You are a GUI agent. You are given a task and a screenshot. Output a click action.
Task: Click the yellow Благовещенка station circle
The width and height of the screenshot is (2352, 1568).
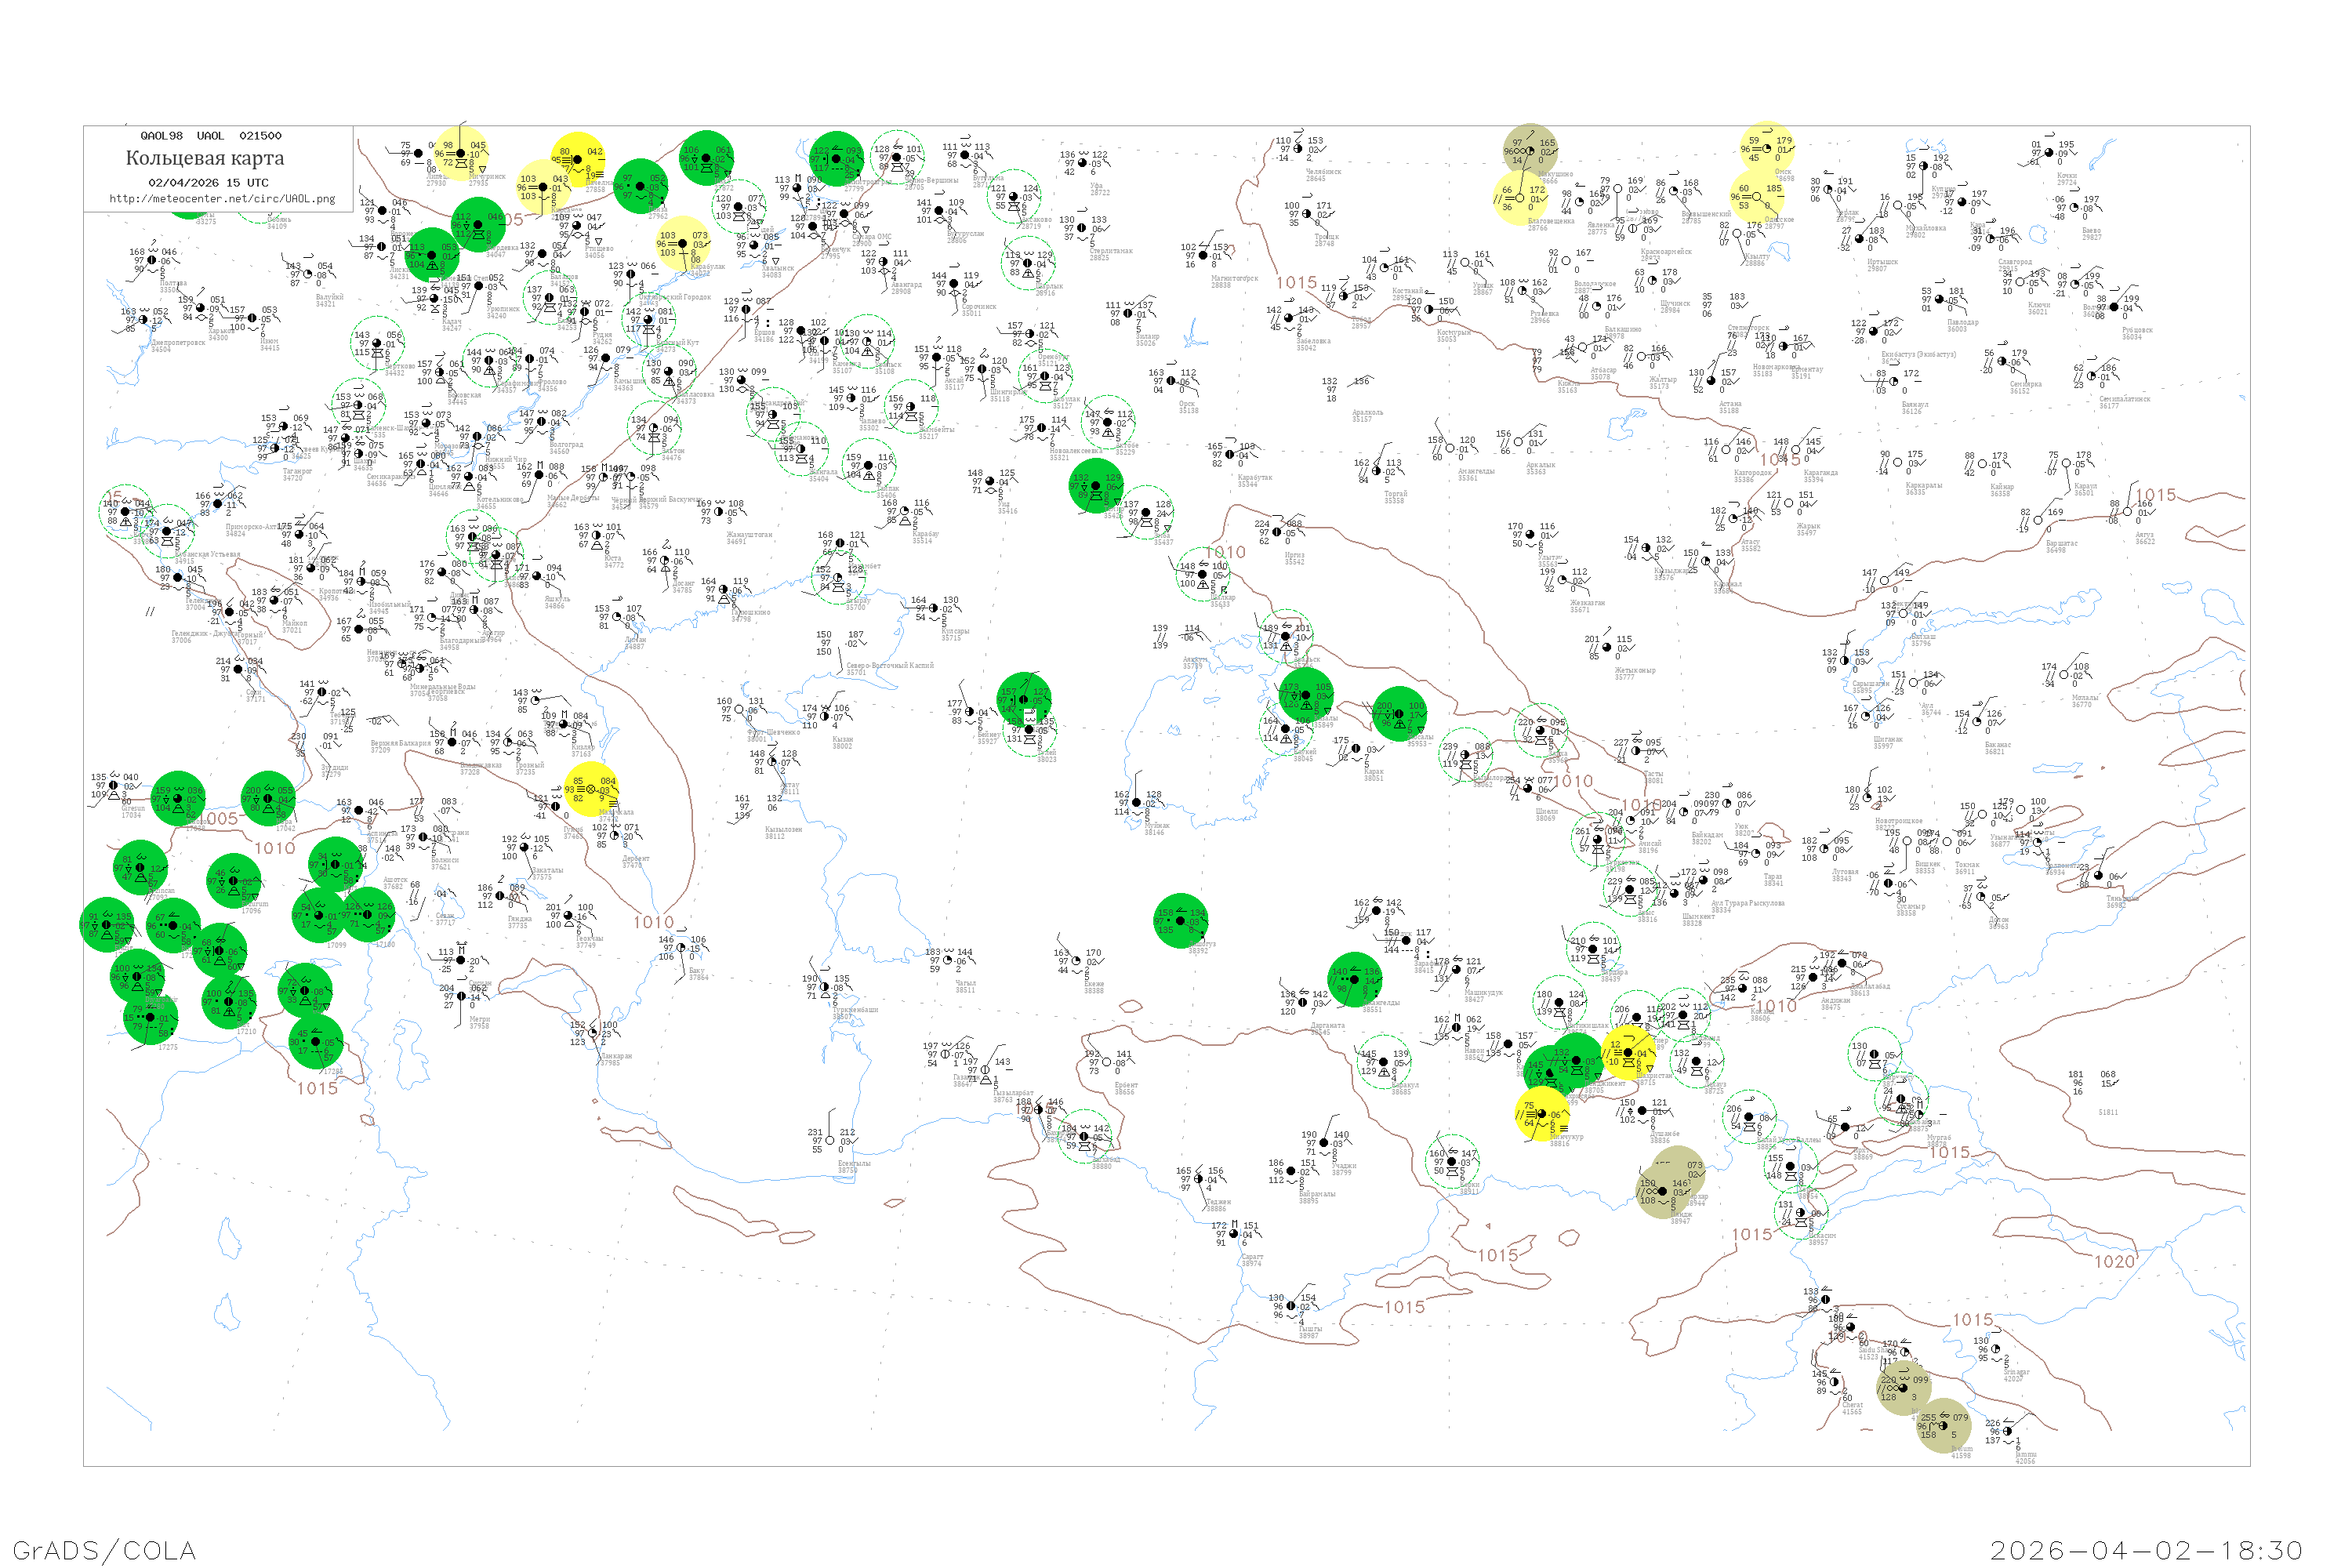pos(1519,198)
